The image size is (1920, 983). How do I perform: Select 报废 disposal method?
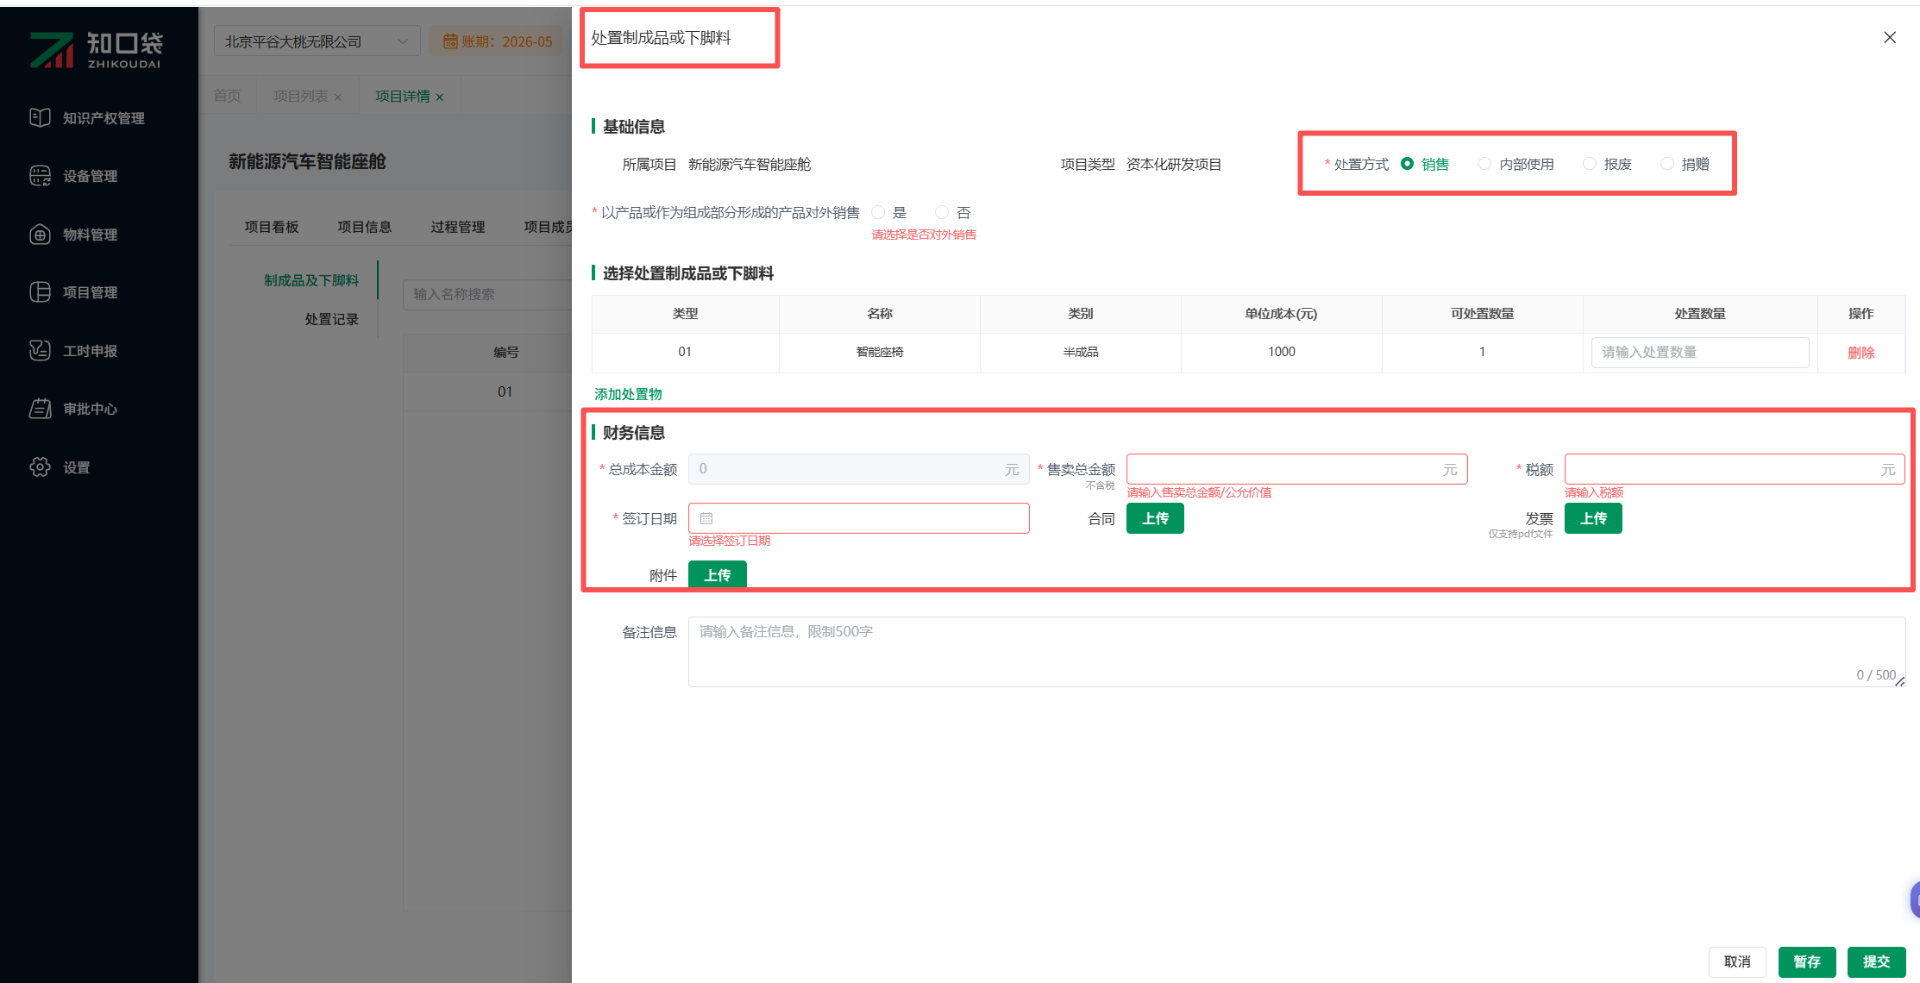point(1589,164)
